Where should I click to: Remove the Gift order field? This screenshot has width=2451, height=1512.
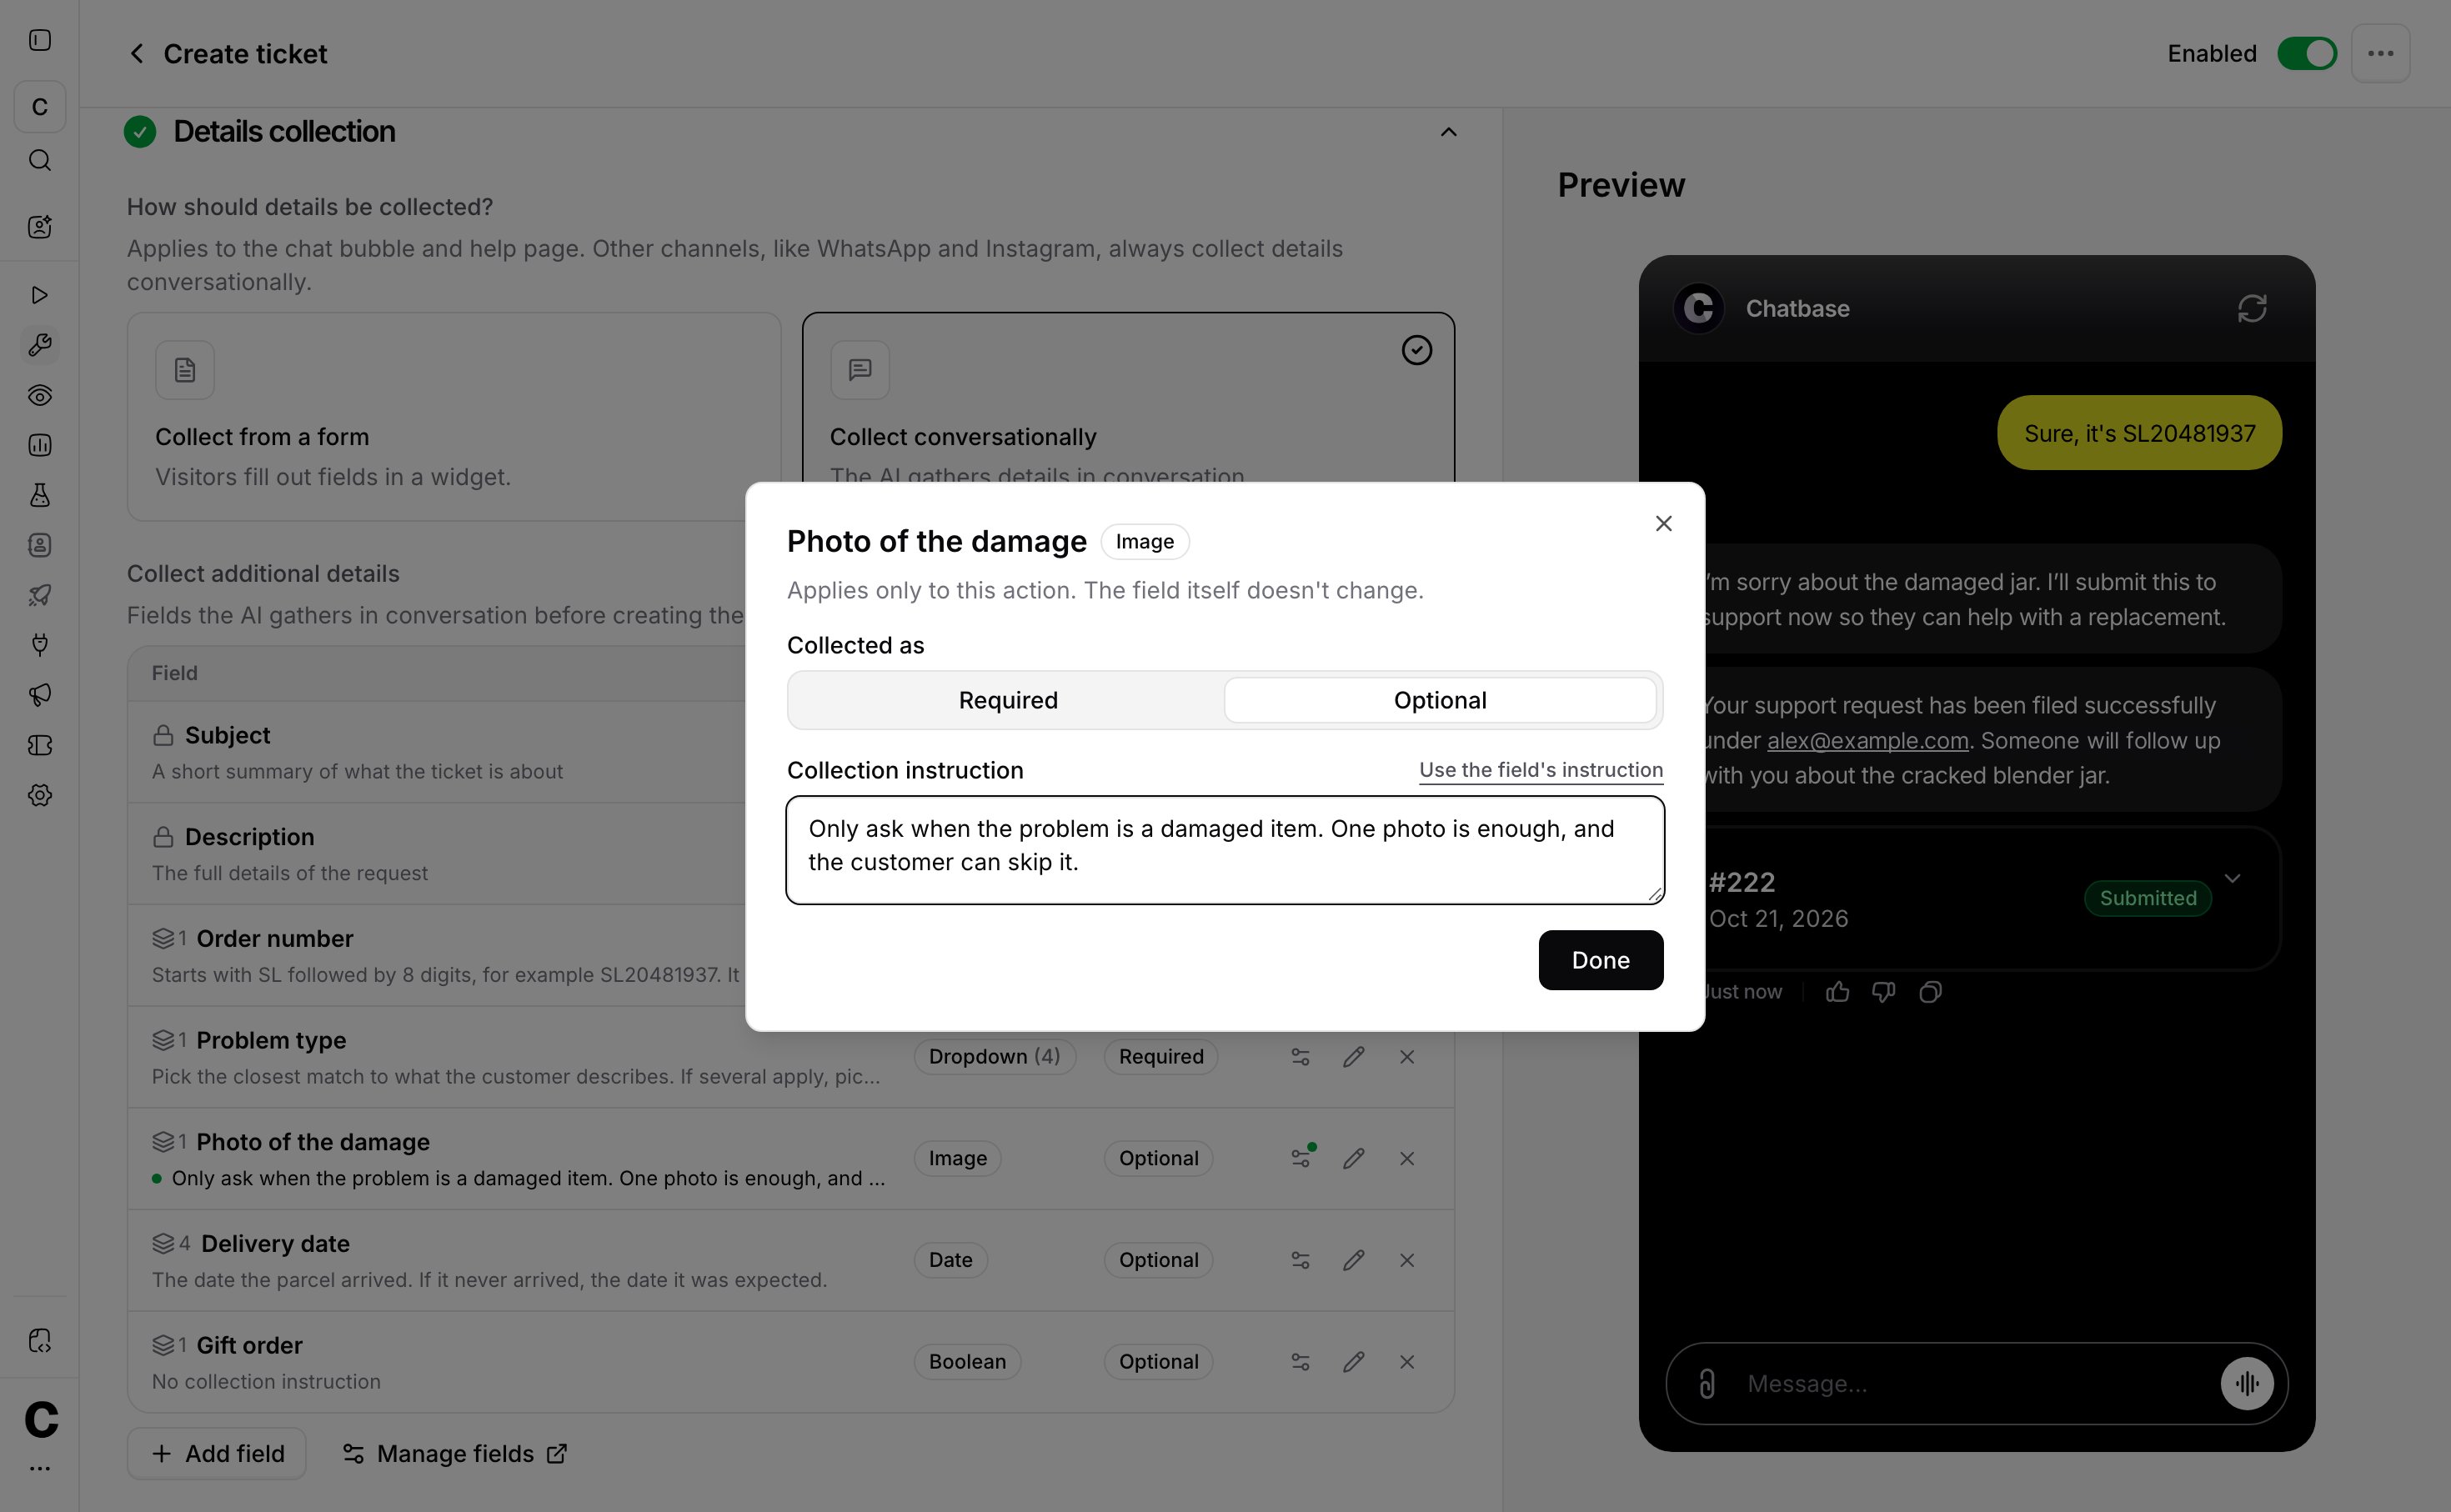coord(1406,1362)
